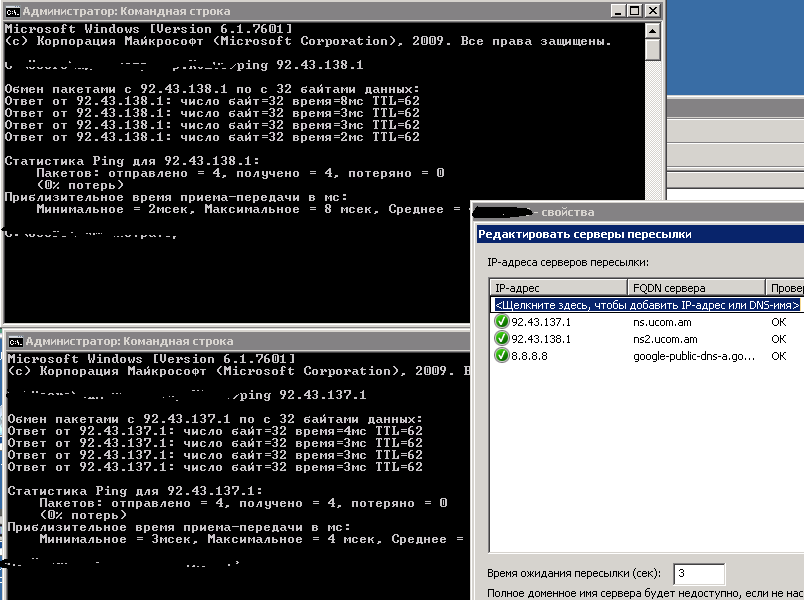Click the row to add IP address or DNS name
Screen dimensions: 804x600
pyautogui.click(x=647, y=305)
